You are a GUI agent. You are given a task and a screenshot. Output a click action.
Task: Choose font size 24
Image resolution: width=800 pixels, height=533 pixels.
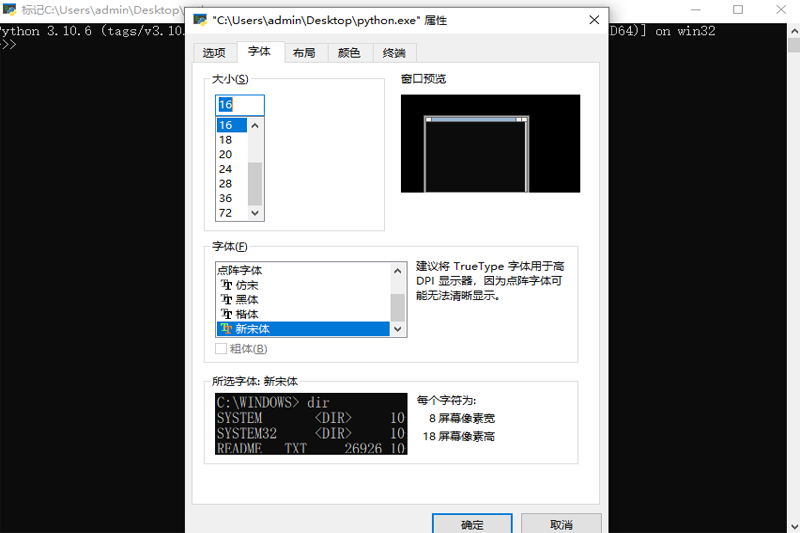click(232, 169)
